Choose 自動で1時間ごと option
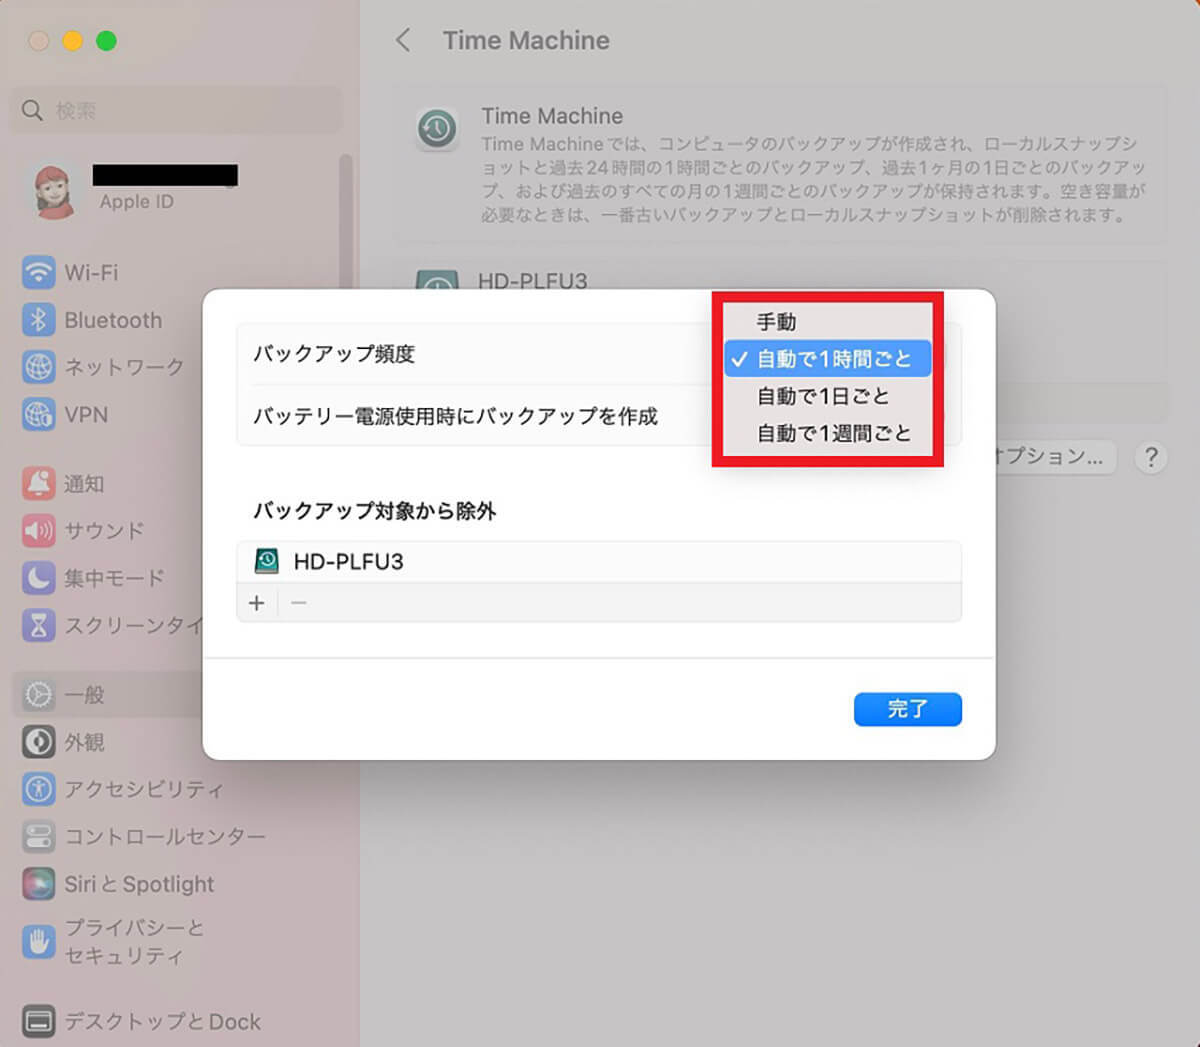The width and height of the screenshot is (1200, 1047). pyautogui.click(x=828, y=359)
